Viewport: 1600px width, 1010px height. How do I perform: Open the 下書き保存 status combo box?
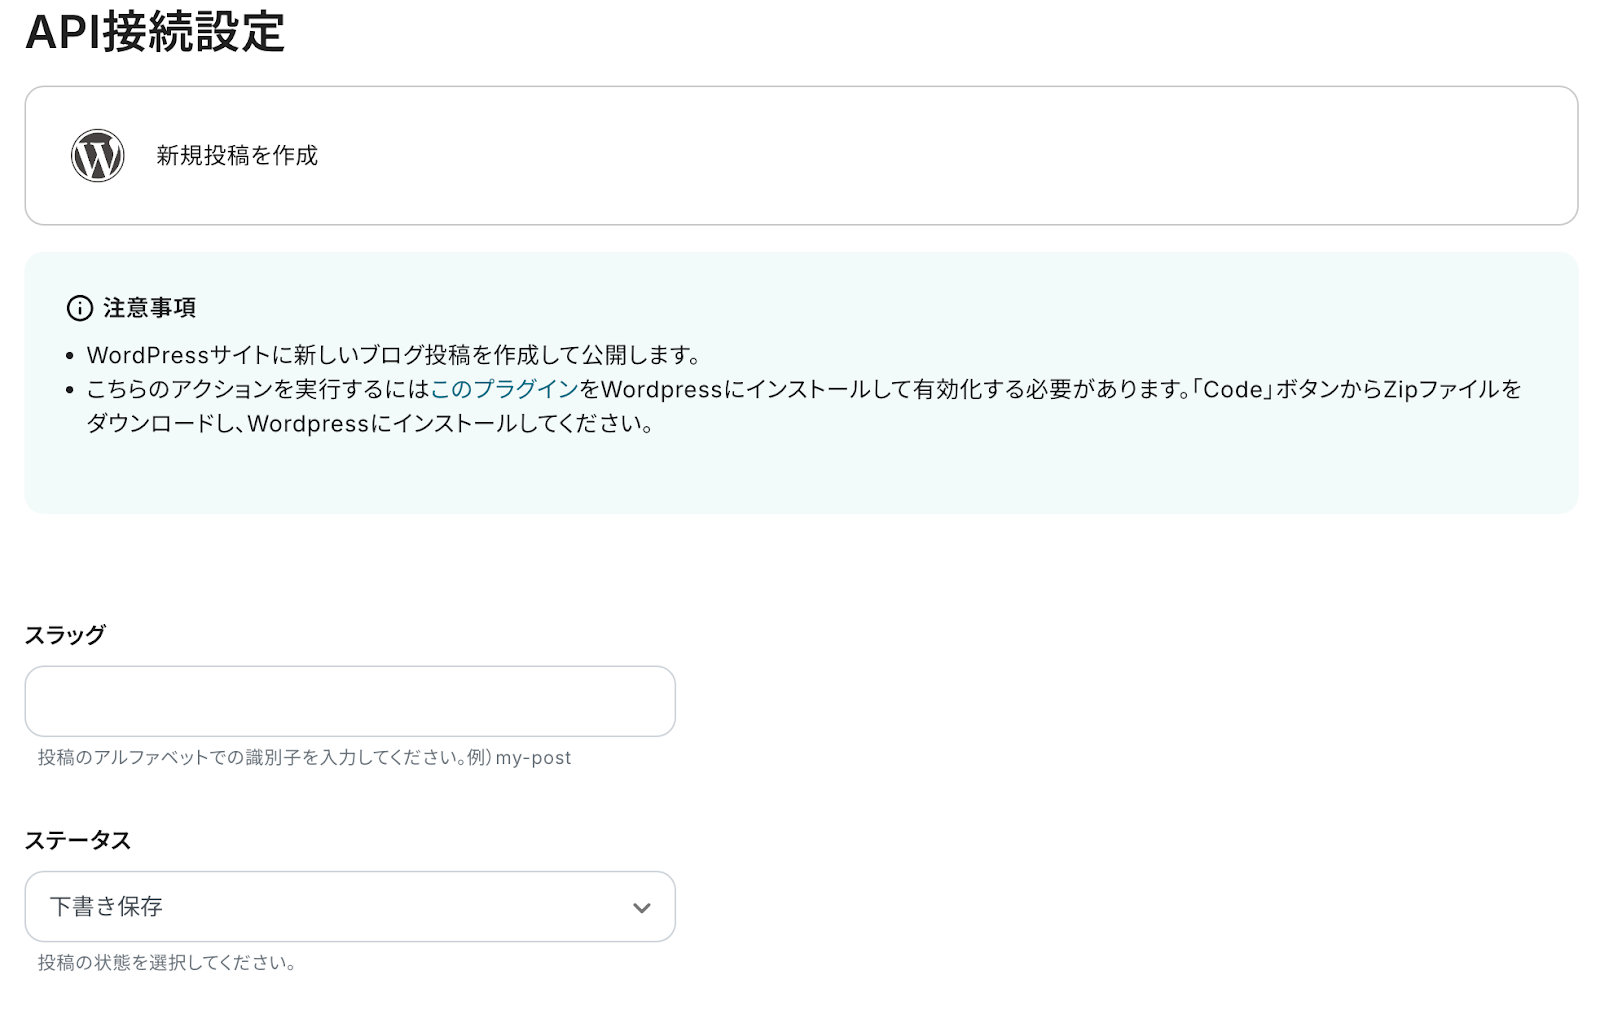click(349, 906)
